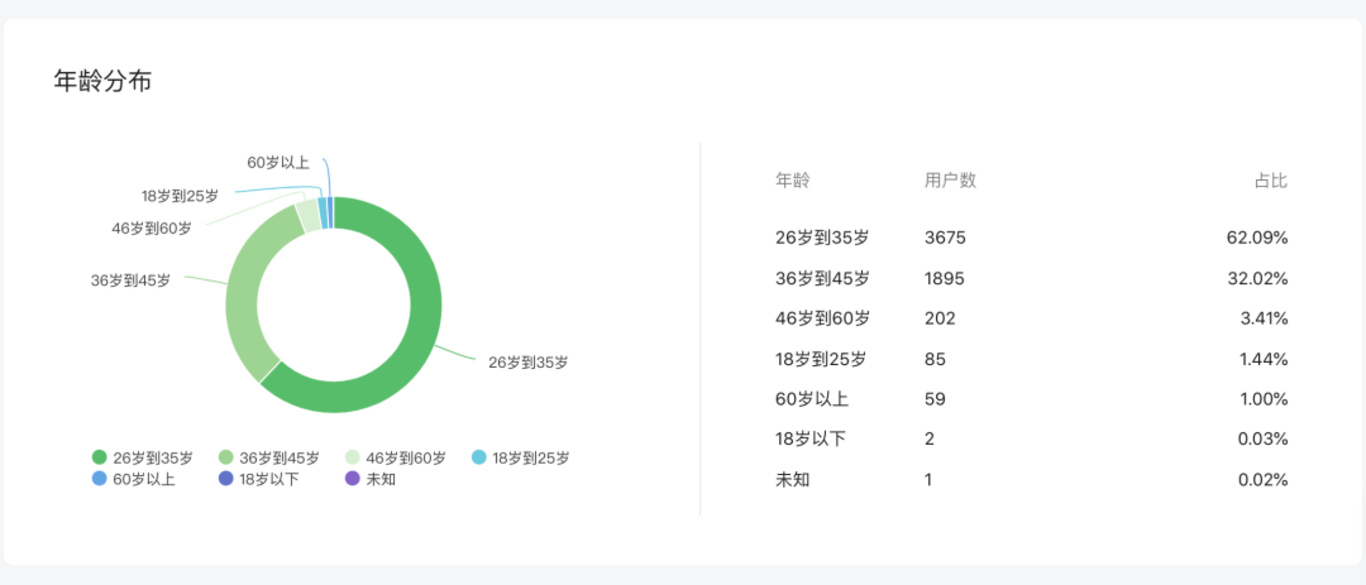Toggle the 26岁到35岁 legend dot
The height and width of the screenshot is (585, 1366).
99,458
